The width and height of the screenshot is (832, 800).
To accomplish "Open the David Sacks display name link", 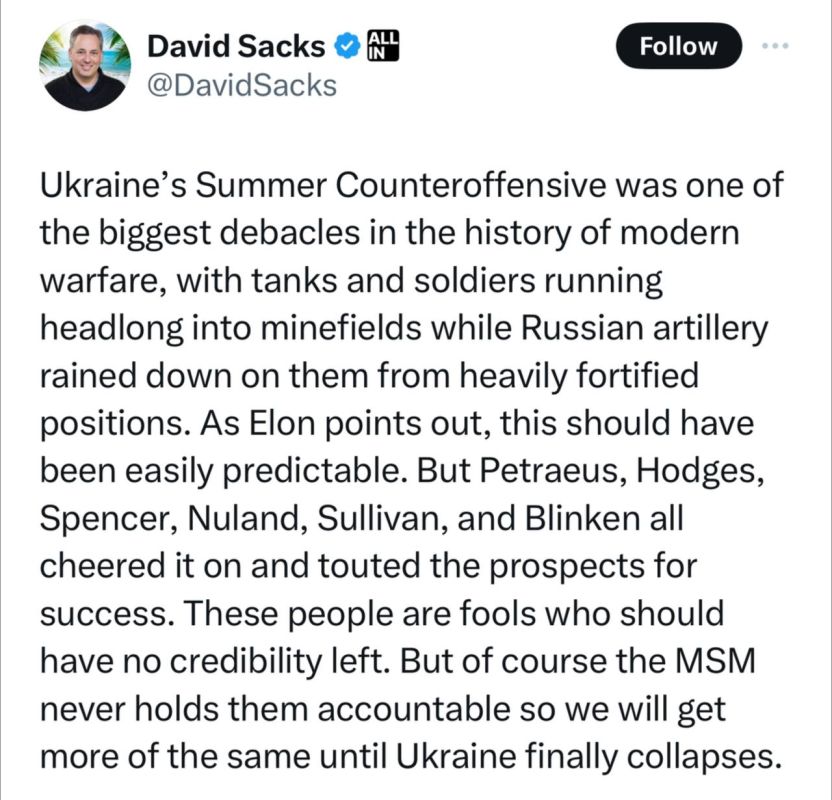I will tap(236, 45).
